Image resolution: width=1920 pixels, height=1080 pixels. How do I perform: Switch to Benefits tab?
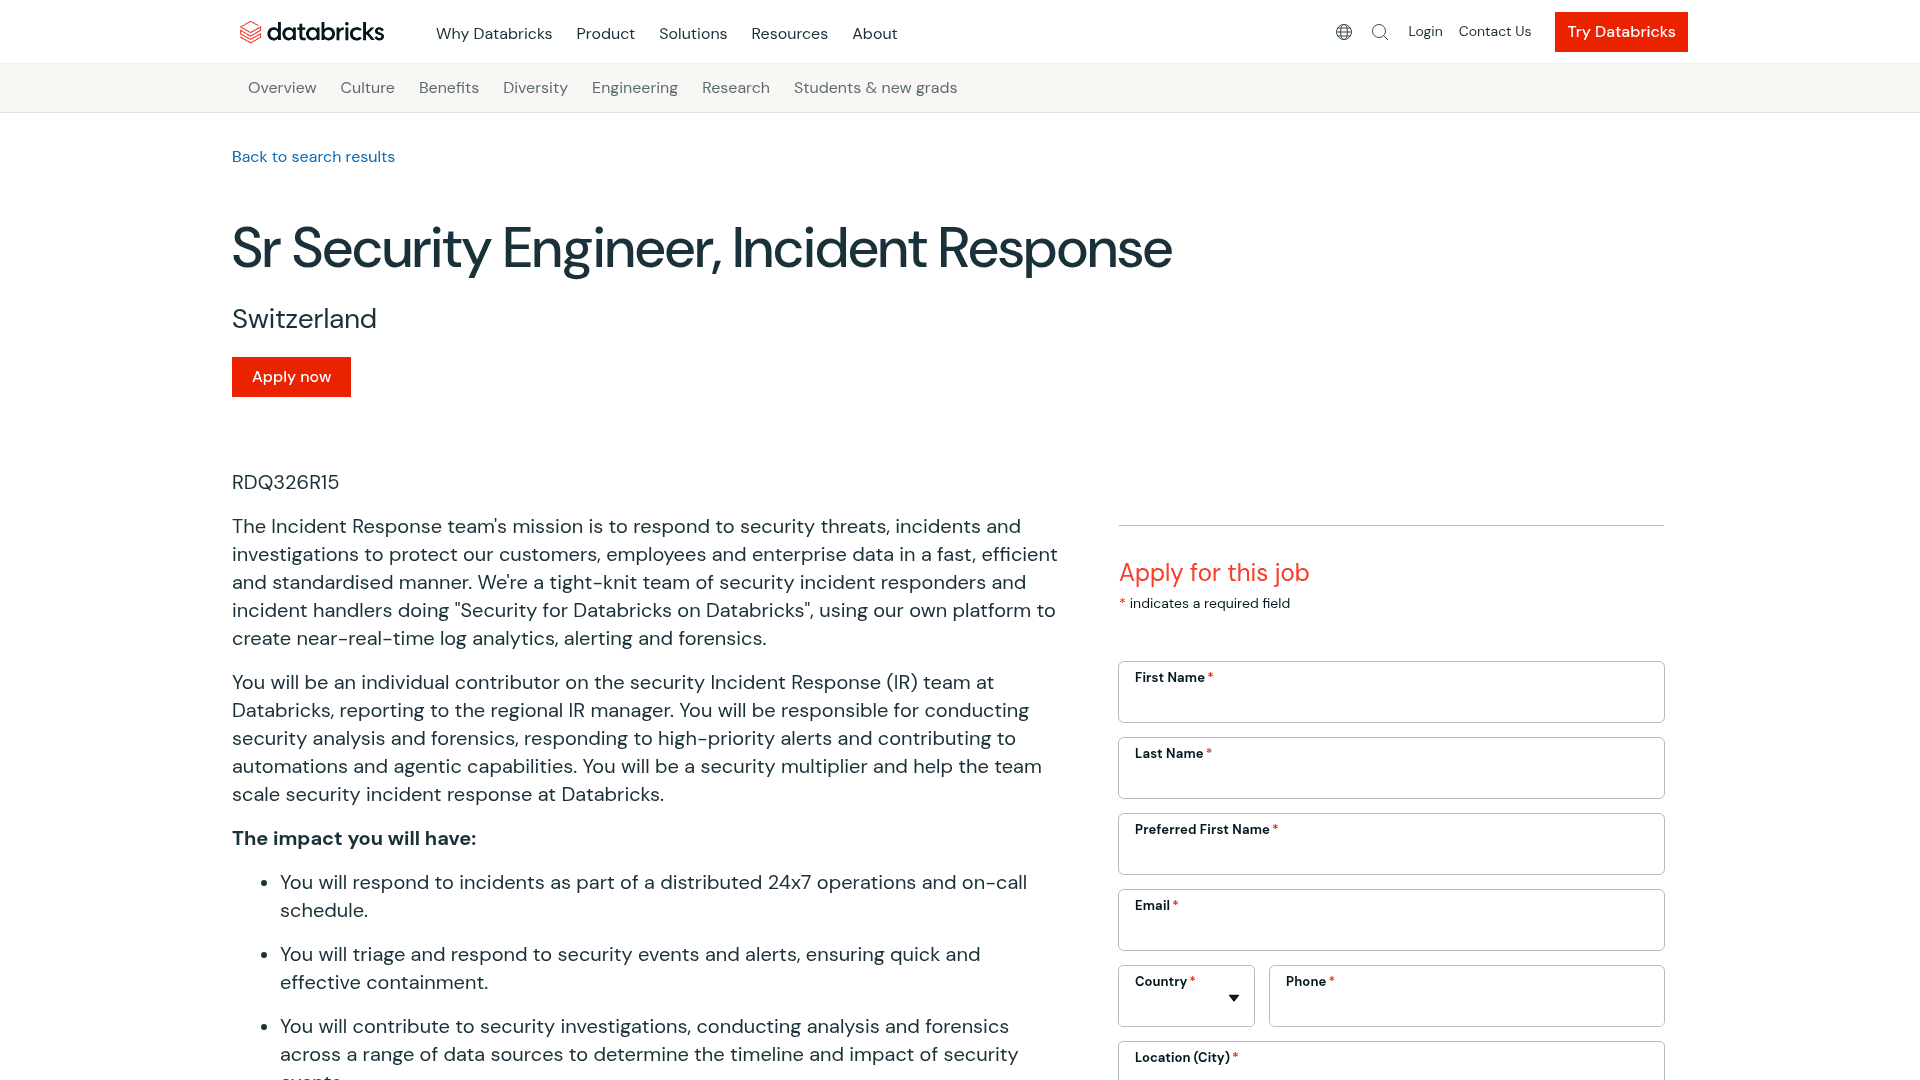[449, 88]
